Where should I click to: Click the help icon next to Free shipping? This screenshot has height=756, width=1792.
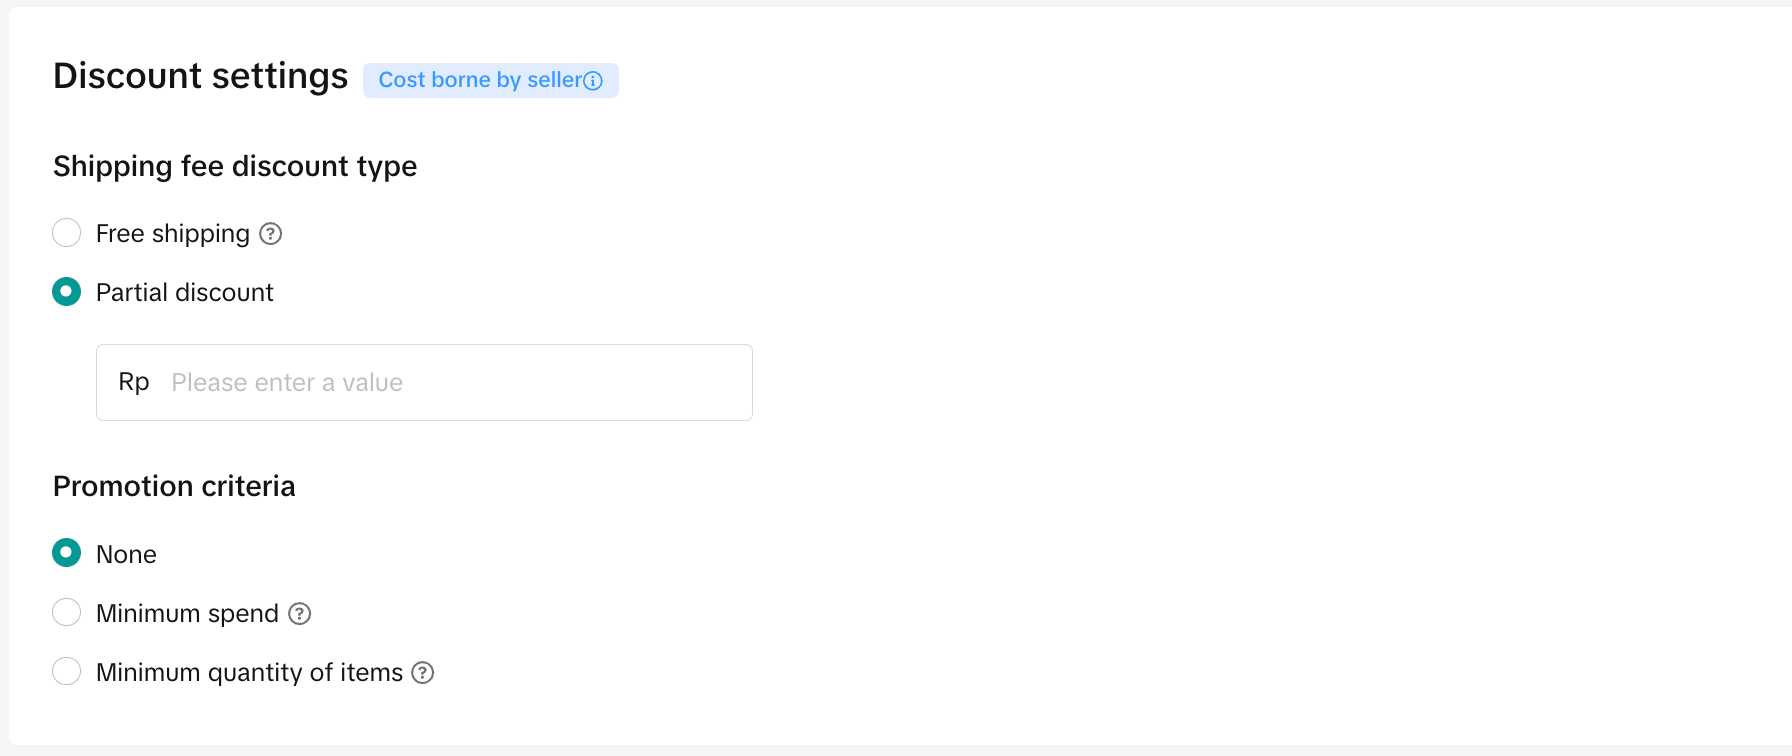271,234
